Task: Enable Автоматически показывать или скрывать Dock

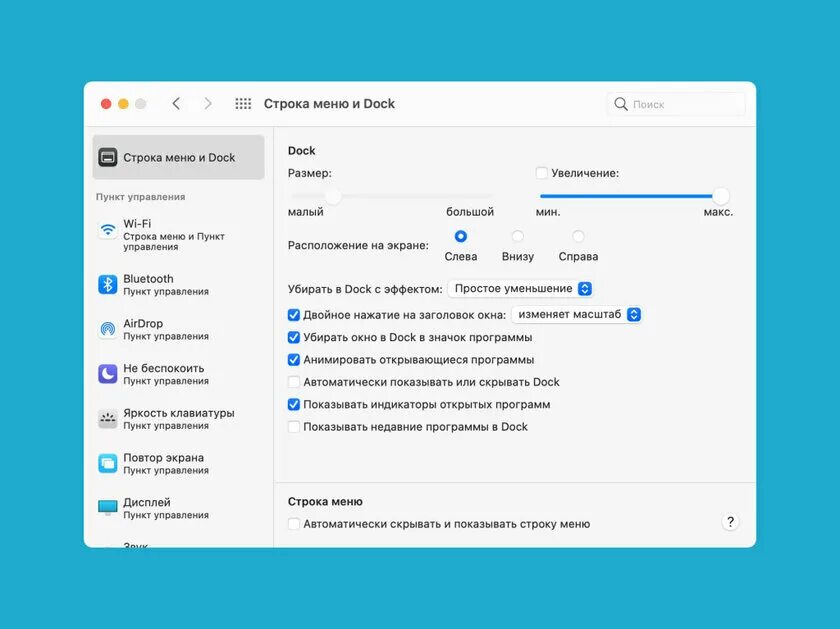Action: click(x=294, y=382)
